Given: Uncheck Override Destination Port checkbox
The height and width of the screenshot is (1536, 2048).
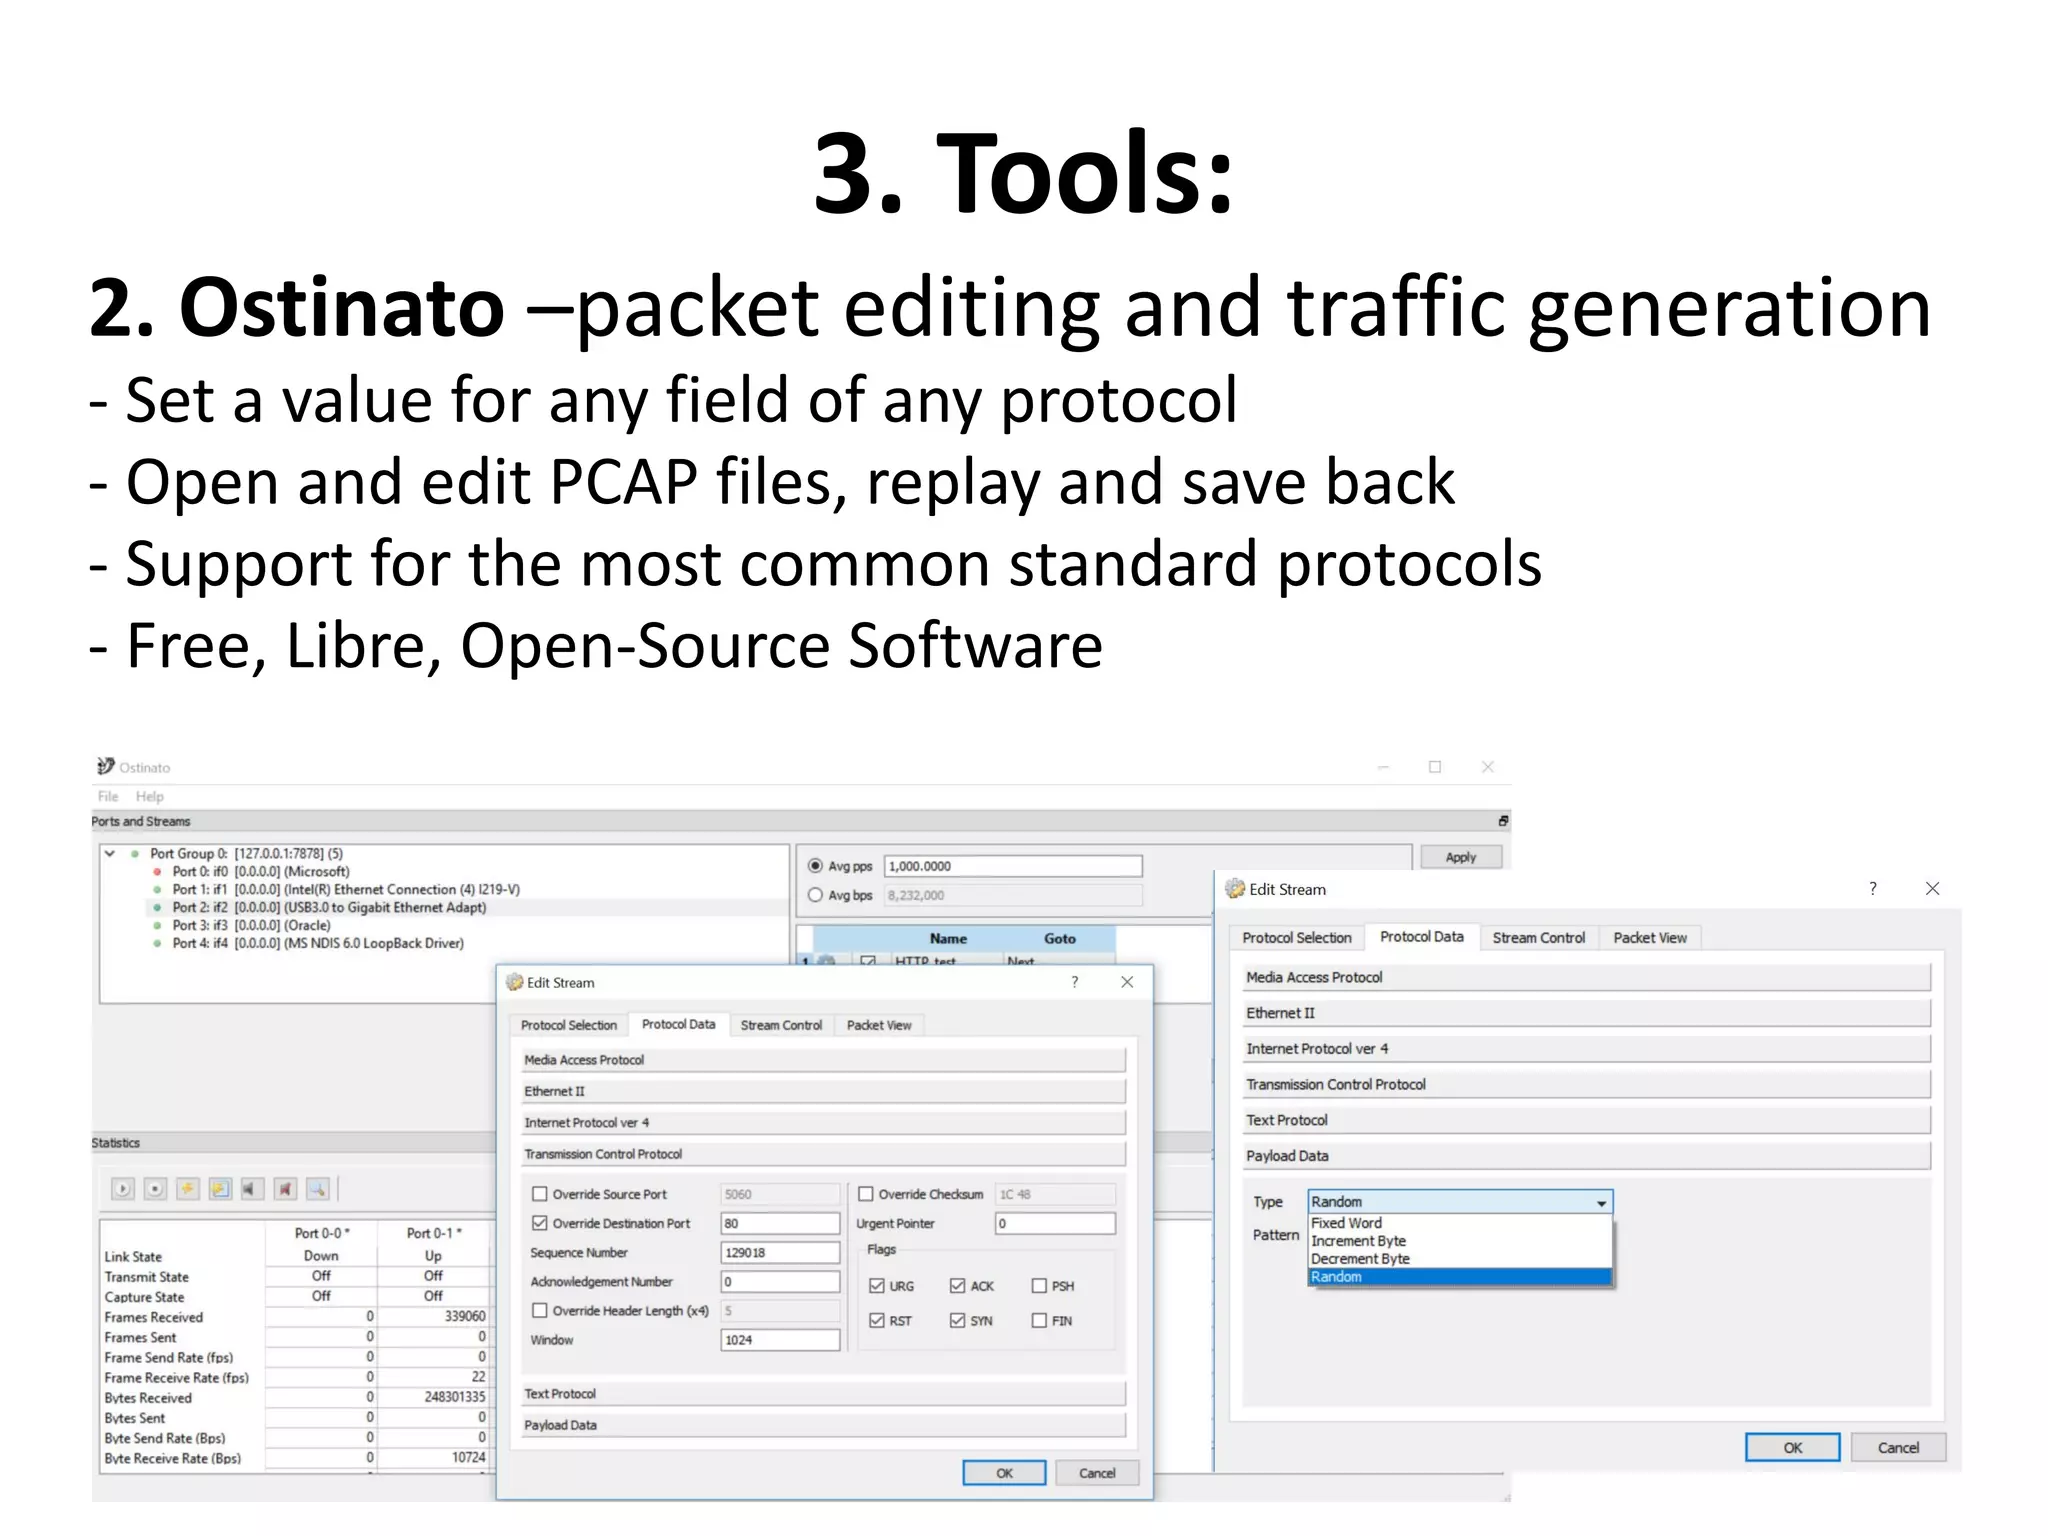Looking at the screenshot, I should [540, 1223].
